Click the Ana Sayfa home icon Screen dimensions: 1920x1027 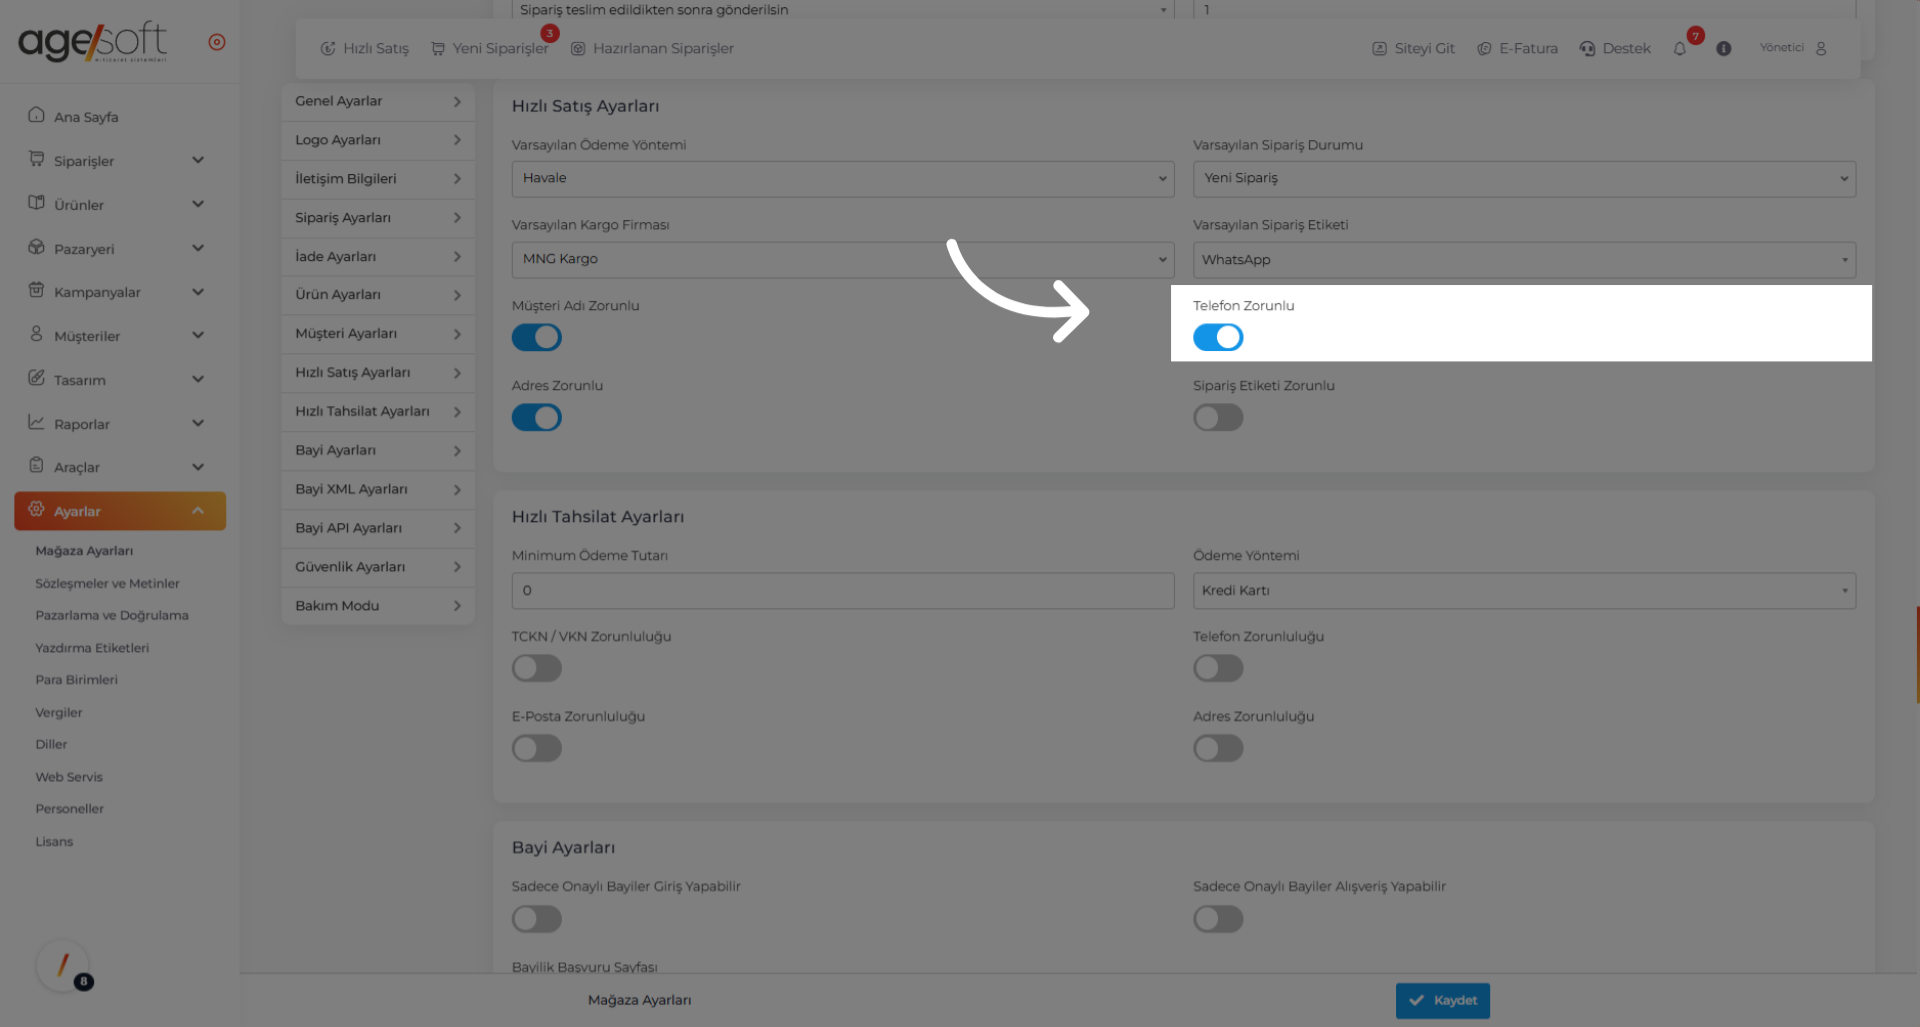pos(37,115)
